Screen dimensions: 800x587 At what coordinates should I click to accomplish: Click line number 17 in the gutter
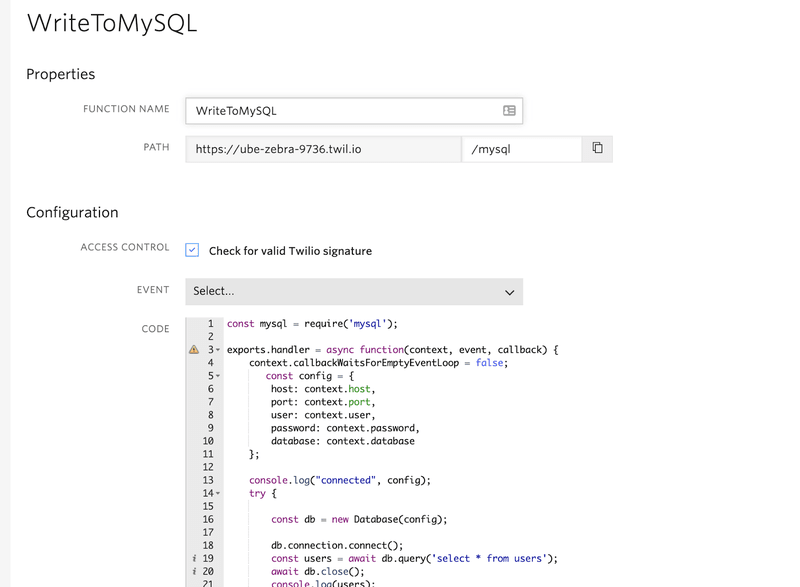tap(208, 532)
